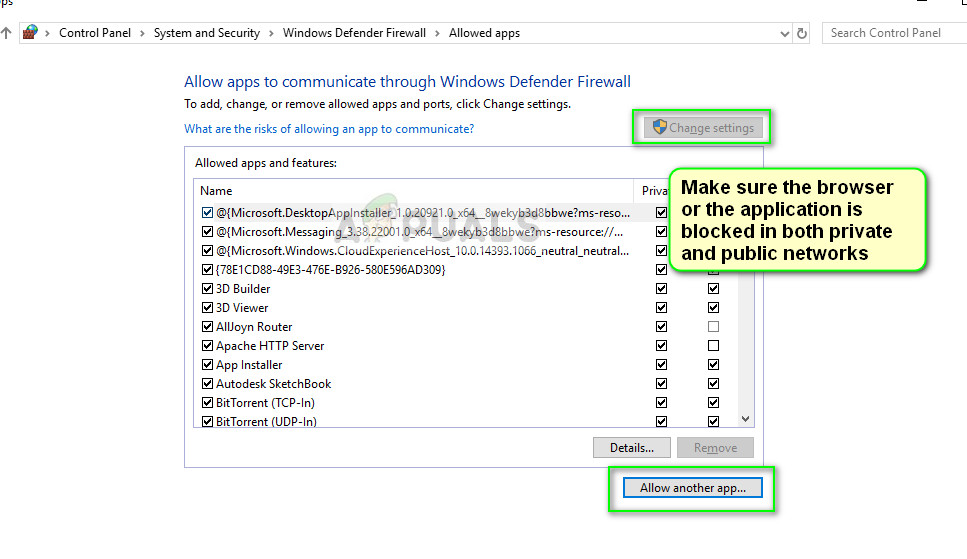
Task: Uncheck {78E1CD88-49E3...} name checkbox
Action: (207, 270)
